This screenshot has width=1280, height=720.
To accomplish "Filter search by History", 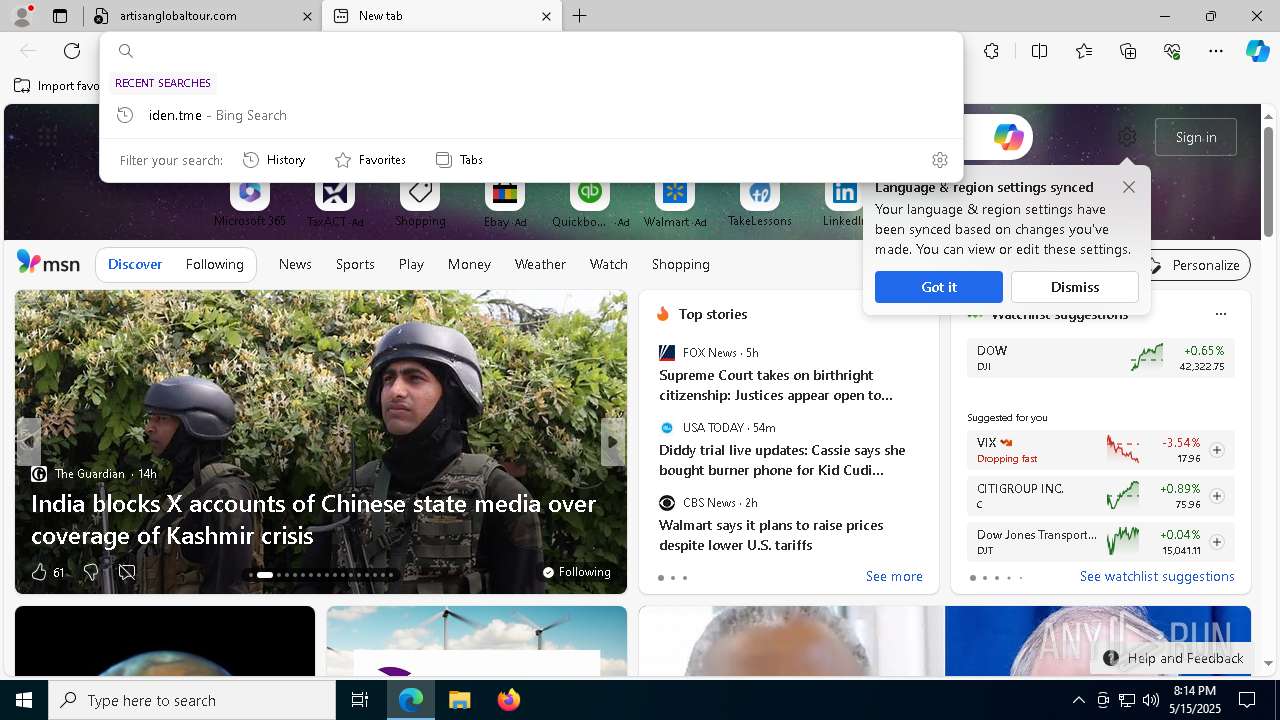I will pos(274,160).
